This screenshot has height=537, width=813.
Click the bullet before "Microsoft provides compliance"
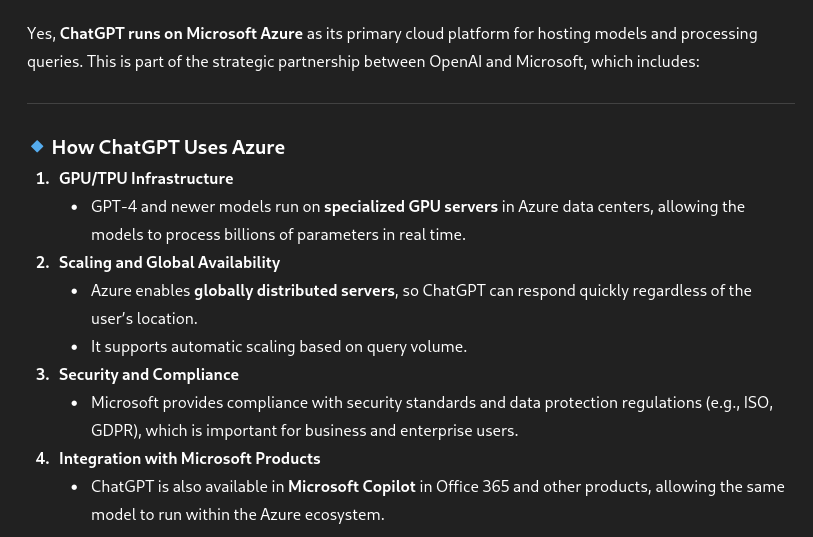(x=75, y=403)
